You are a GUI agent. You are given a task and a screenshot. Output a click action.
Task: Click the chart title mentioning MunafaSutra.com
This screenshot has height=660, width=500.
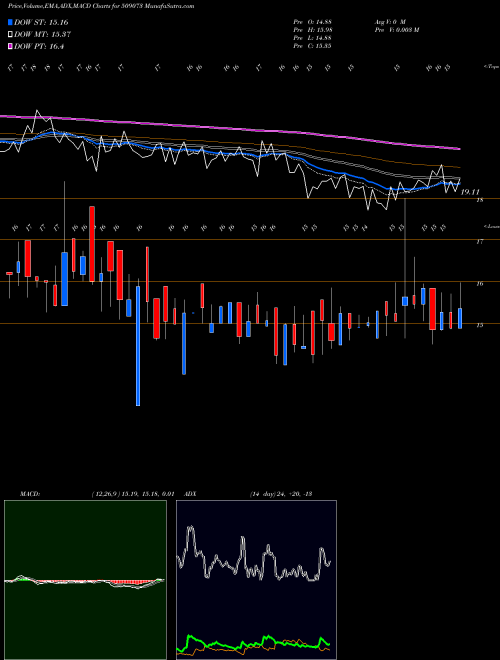tap(101, 6)
